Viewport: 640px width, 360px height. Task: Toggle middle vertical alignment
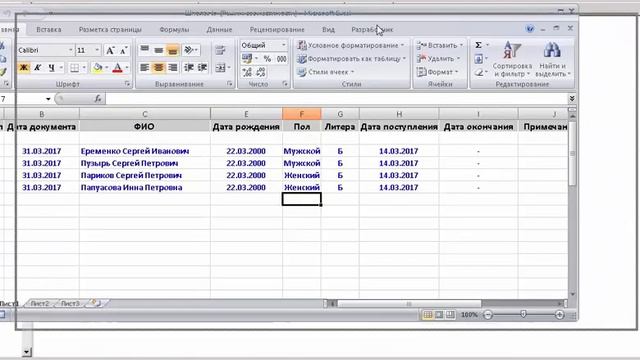point(158,50)
